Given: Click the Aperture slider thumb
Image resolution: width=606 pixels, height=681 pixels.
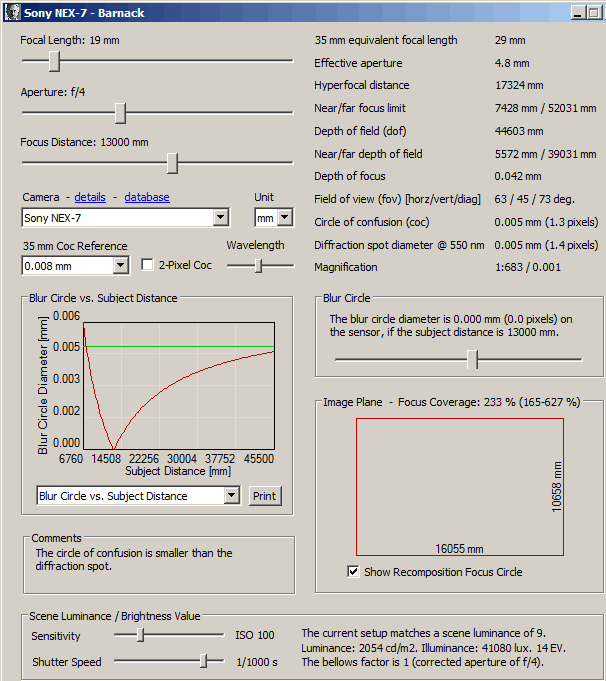Looking at the screenshot, I should coord(120,113).
